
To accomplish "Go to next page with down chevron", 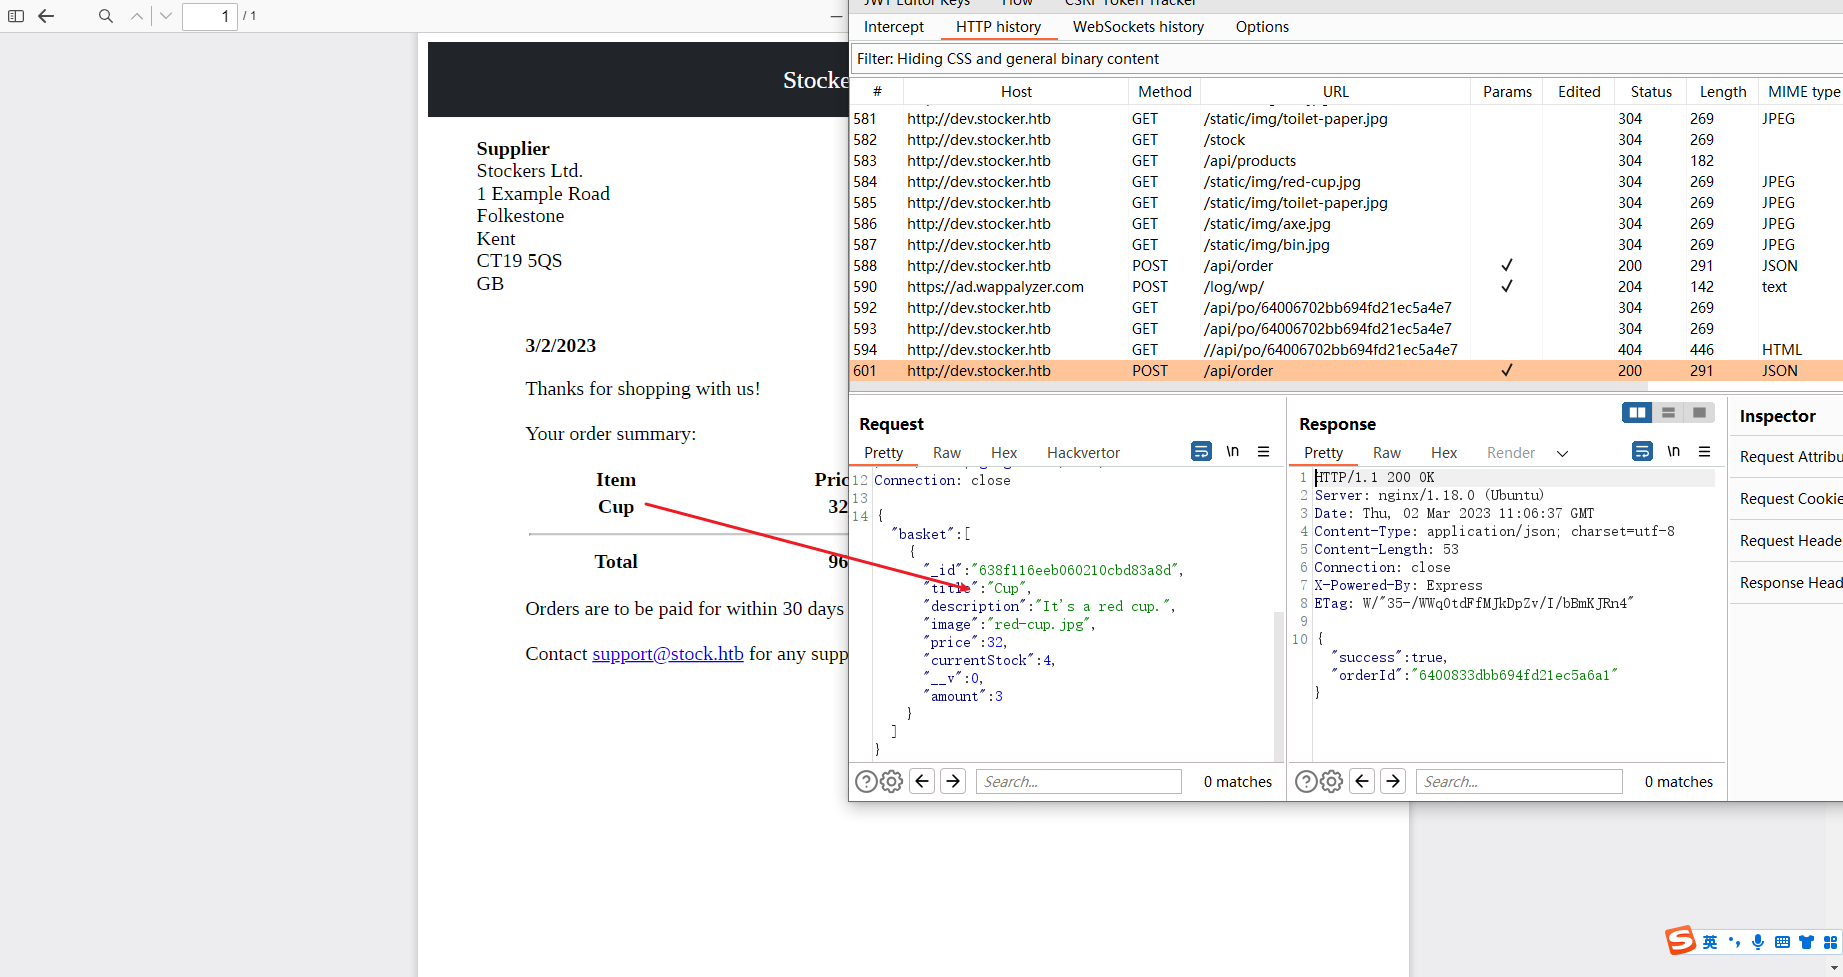I will 166,16.
